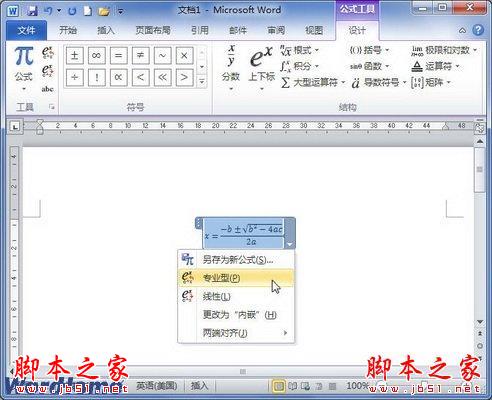492x400 pixels.
Task: Click the 线性 icon in Tools group
Action: click(x=48, y=71)
